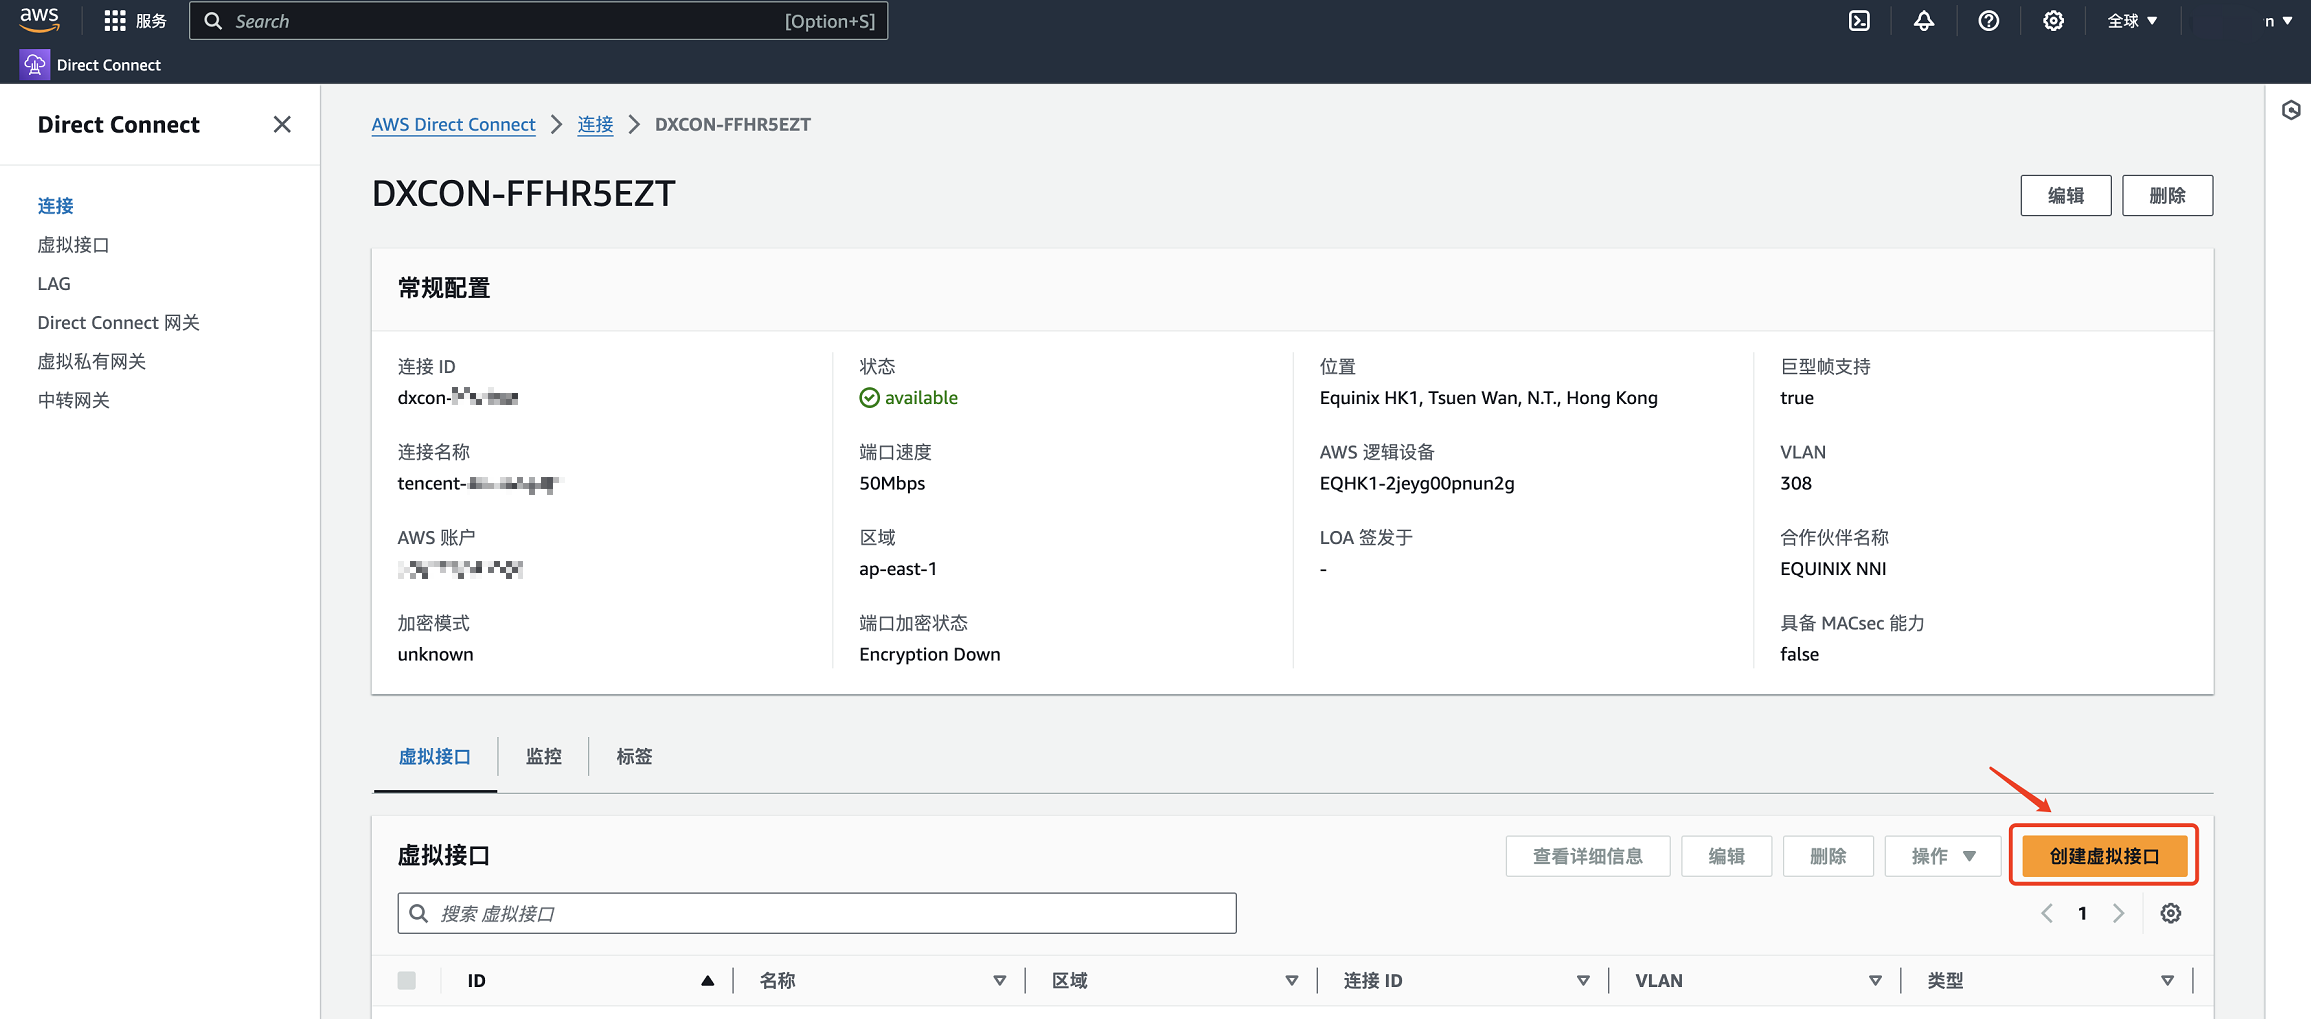The width and height of the screenshot is (2311, 1019).
Task: Open the help question mark icon
Action: click(1989, 21)
